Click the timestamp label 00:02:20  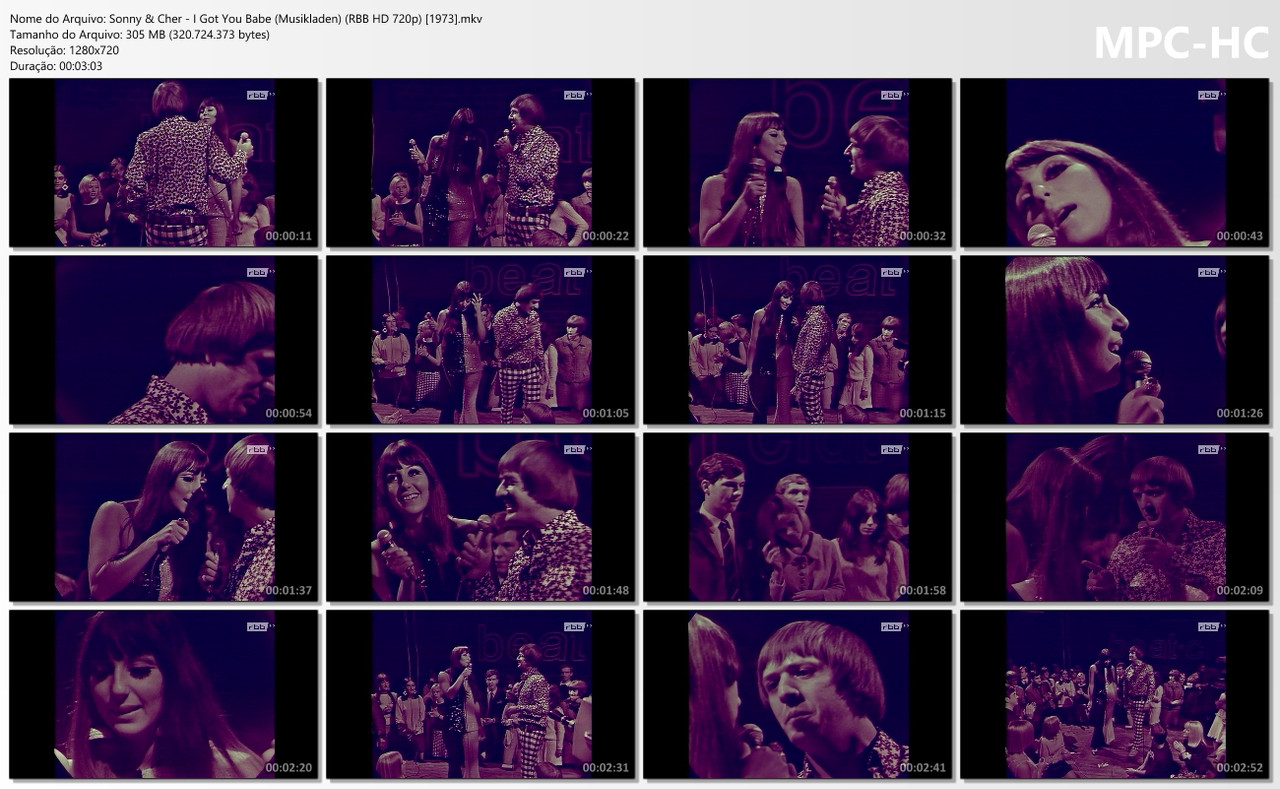(292, 769)
